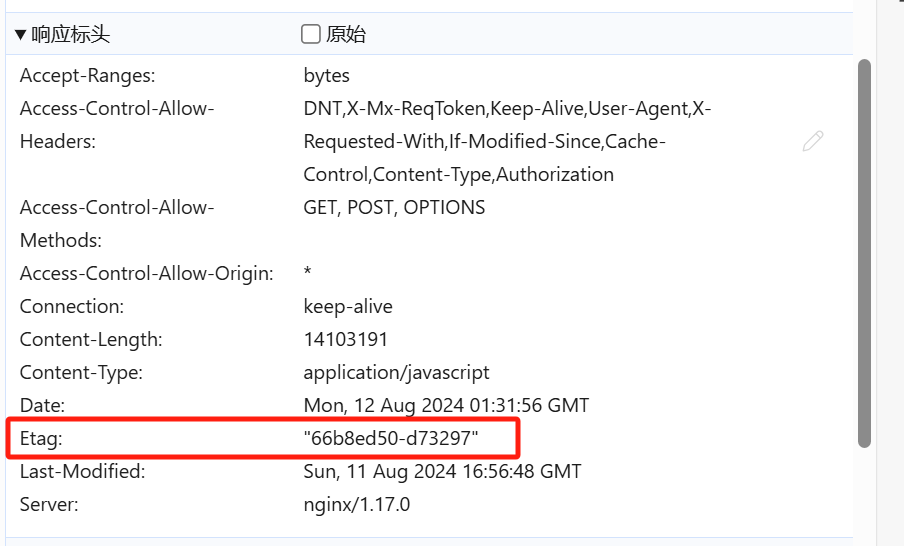904x546 pixels.
Task: Click the 原始 checkbox label text
Action: pos(346,35)
